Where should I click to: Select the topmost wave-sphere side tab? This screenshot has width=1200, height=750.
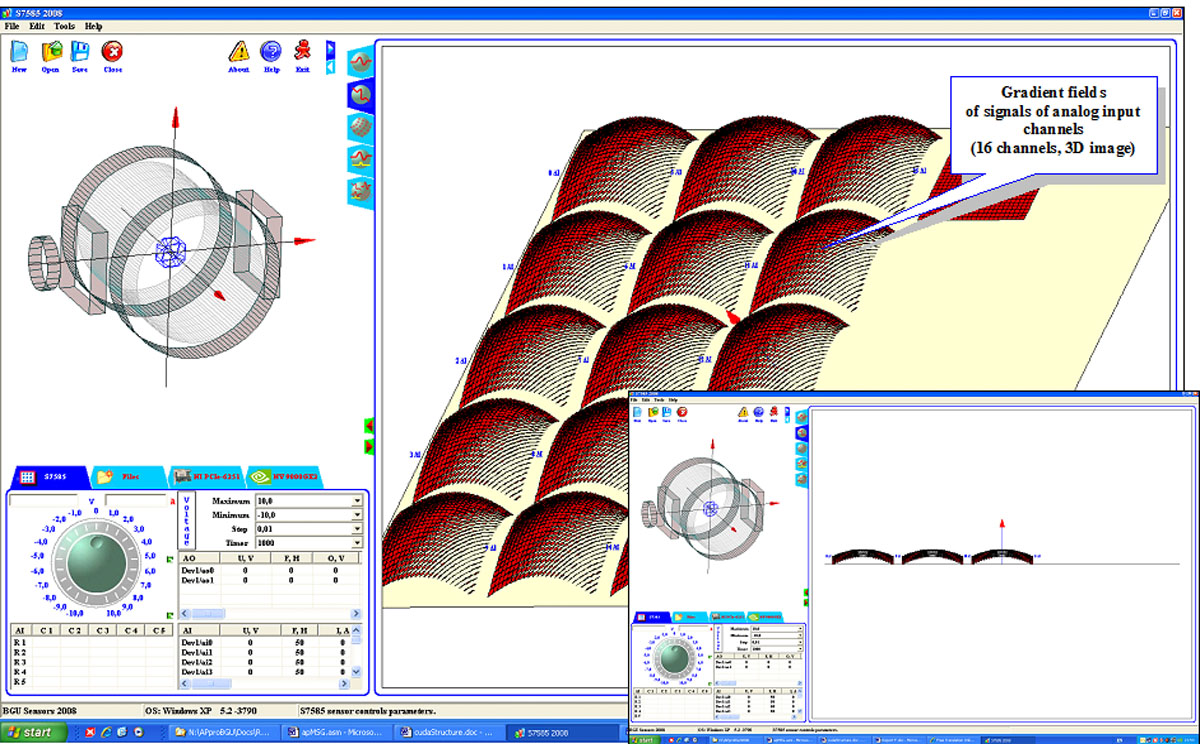[360, 62]
